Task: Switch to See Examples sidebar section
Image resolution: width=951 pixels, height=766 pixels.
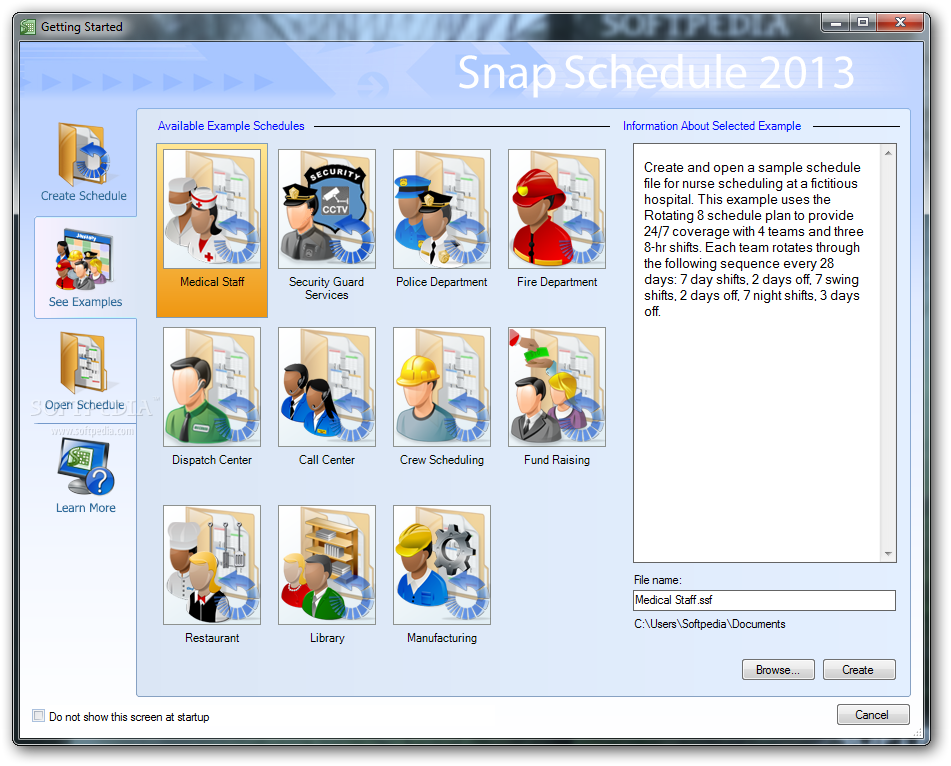Action: (x=85, y=267)
